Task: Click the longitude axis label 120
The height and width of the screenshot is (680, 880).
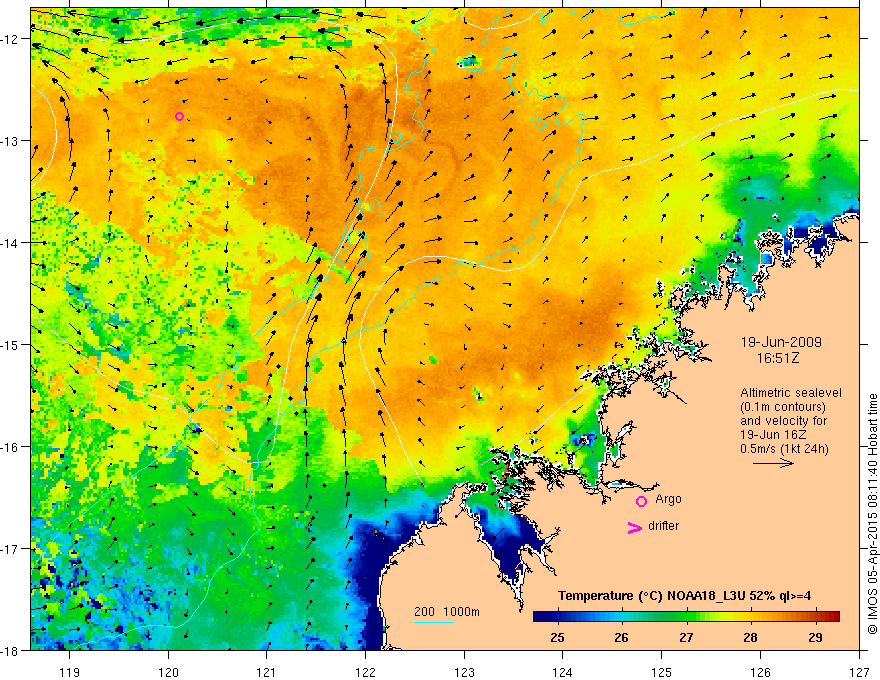Action: (168, 672)
